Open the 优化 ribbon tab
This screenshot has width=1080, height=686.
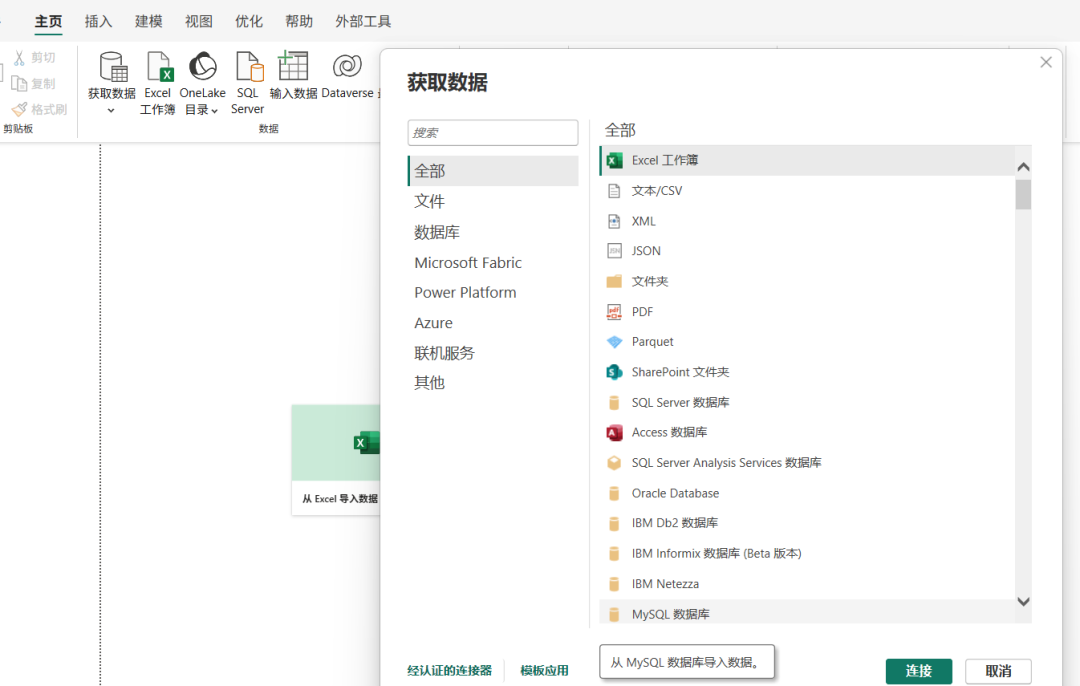[249, 21]
